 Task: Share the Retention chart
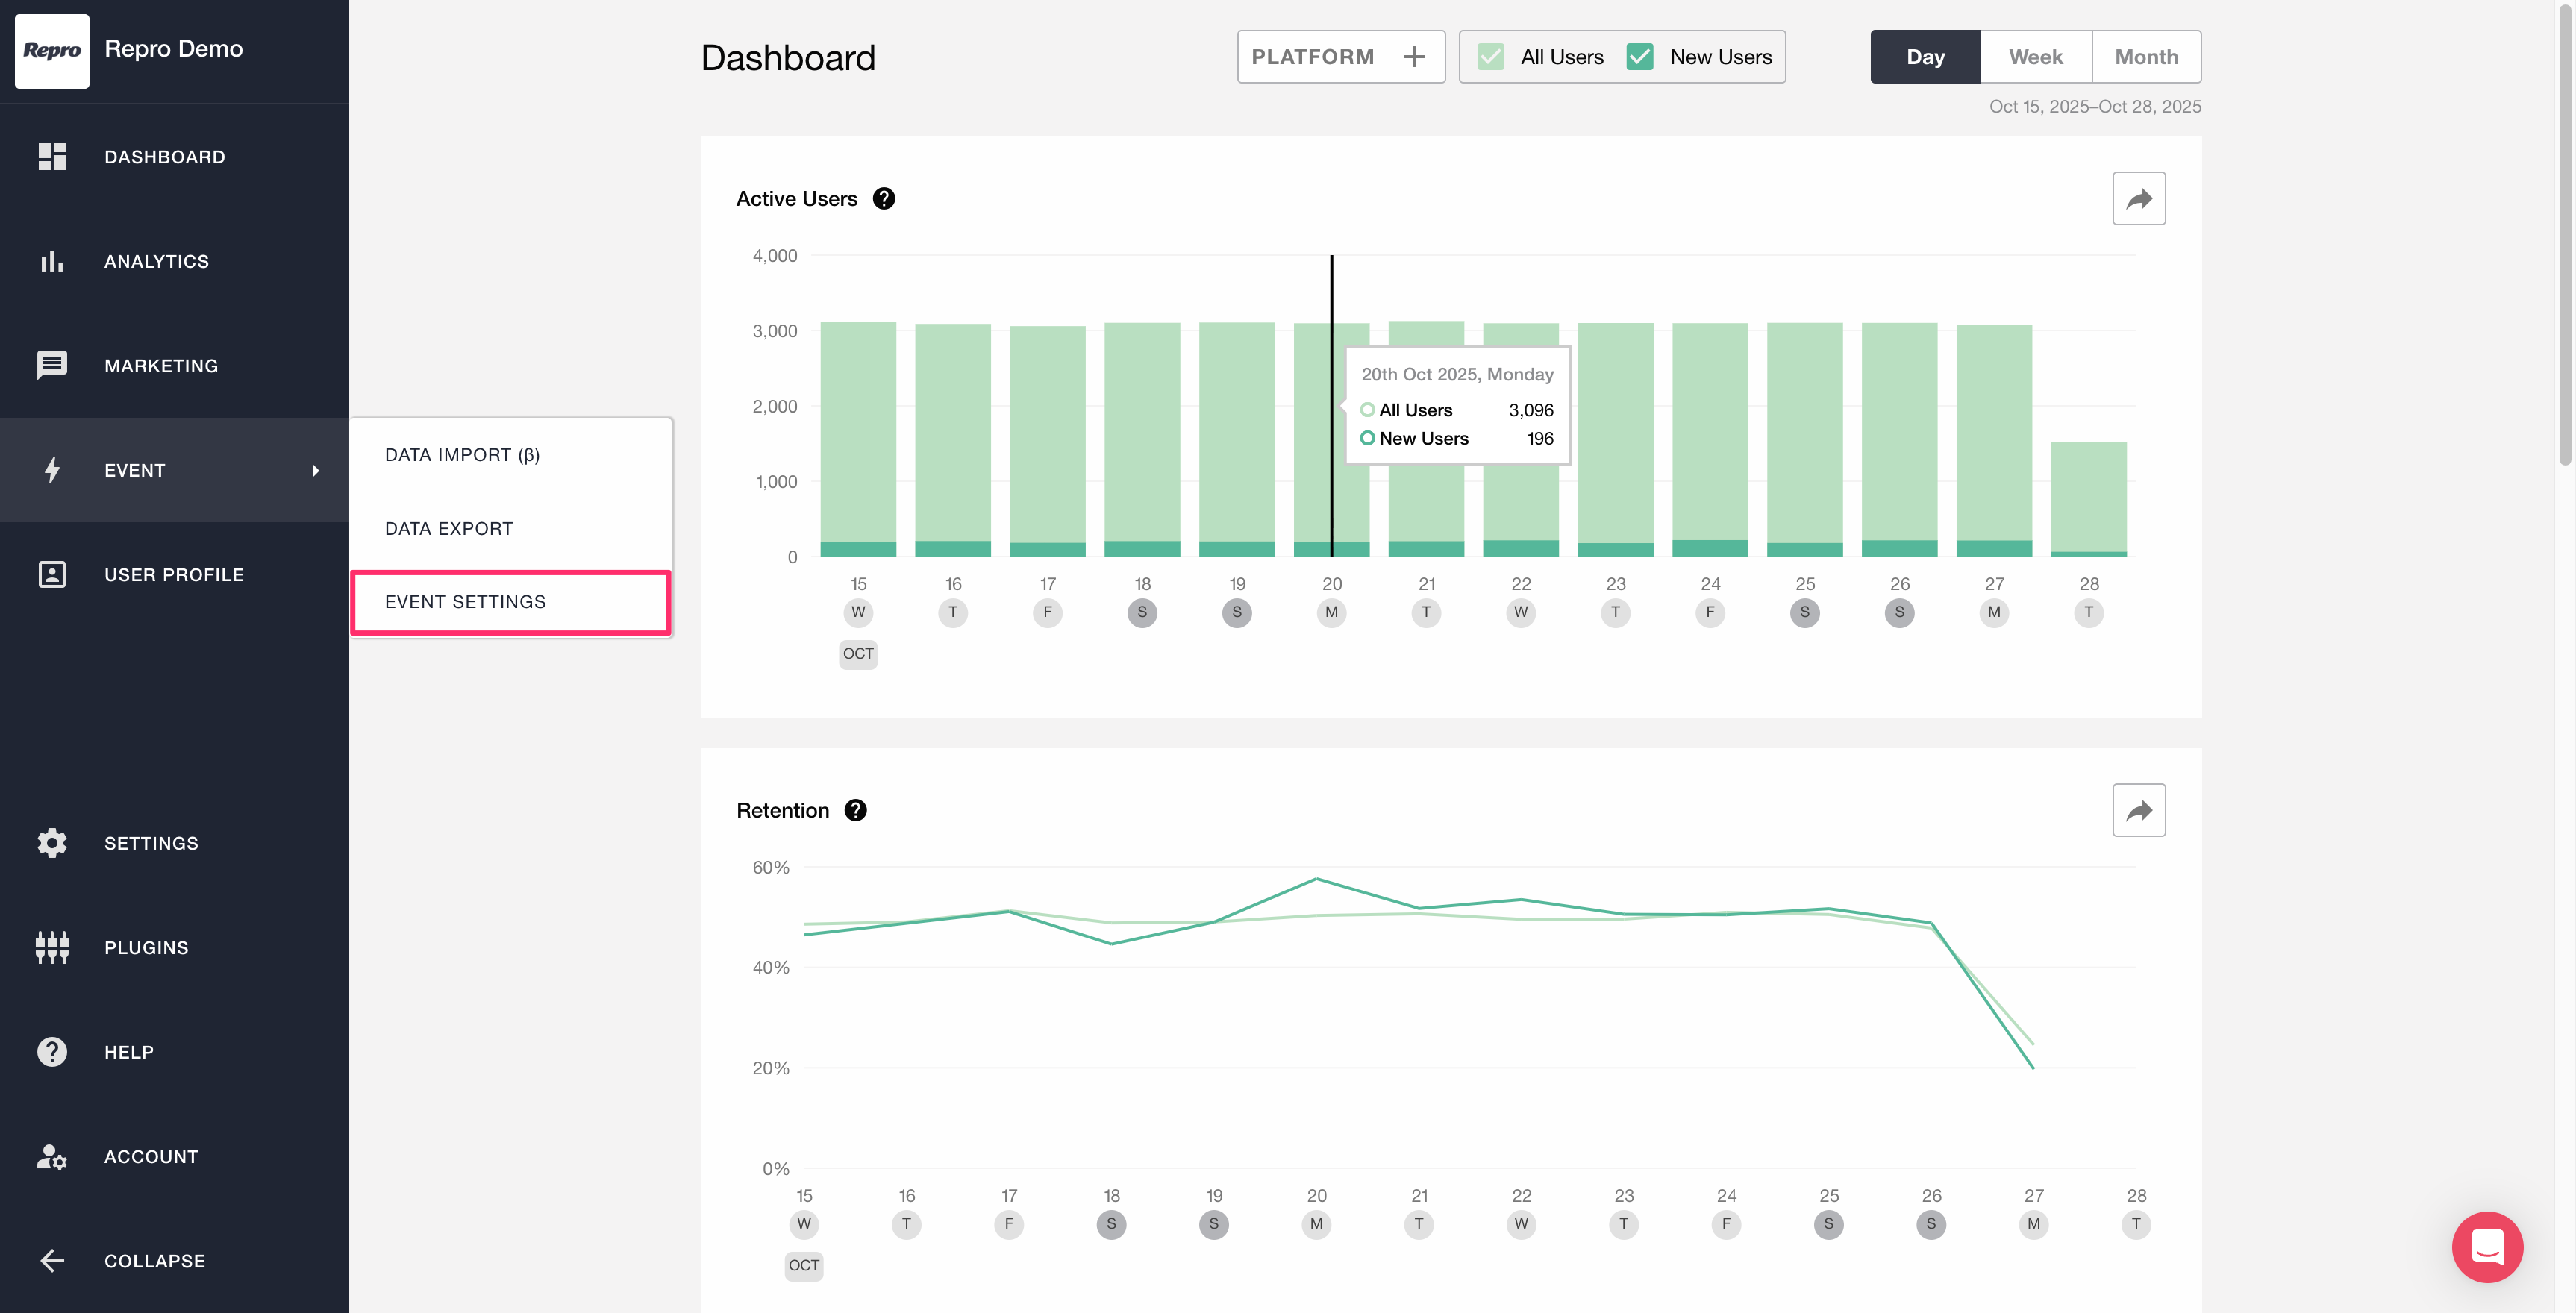[2138, 810]
